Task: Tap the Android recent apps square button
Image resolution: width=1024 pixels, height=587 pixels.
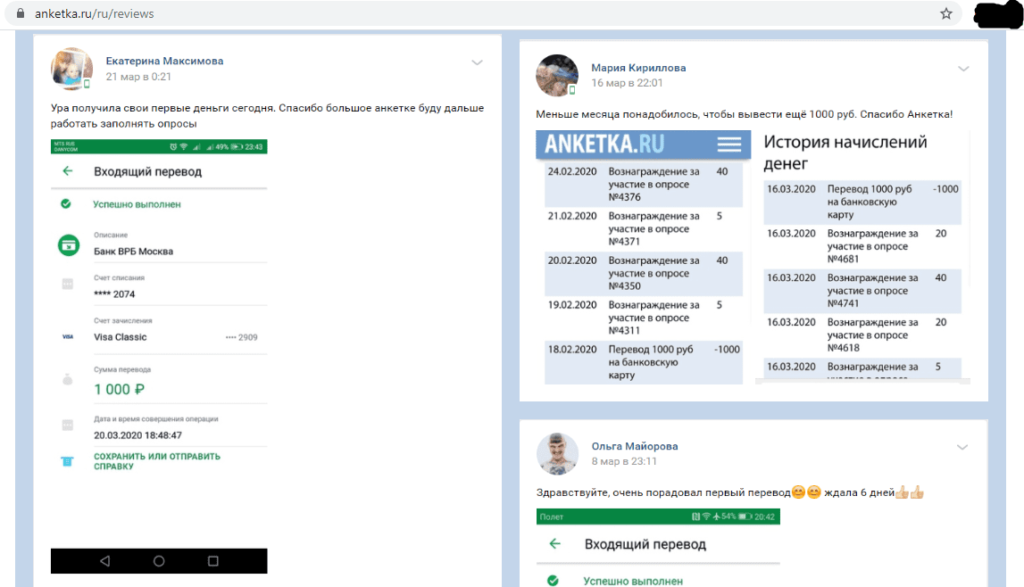Action: coord(213,561)
